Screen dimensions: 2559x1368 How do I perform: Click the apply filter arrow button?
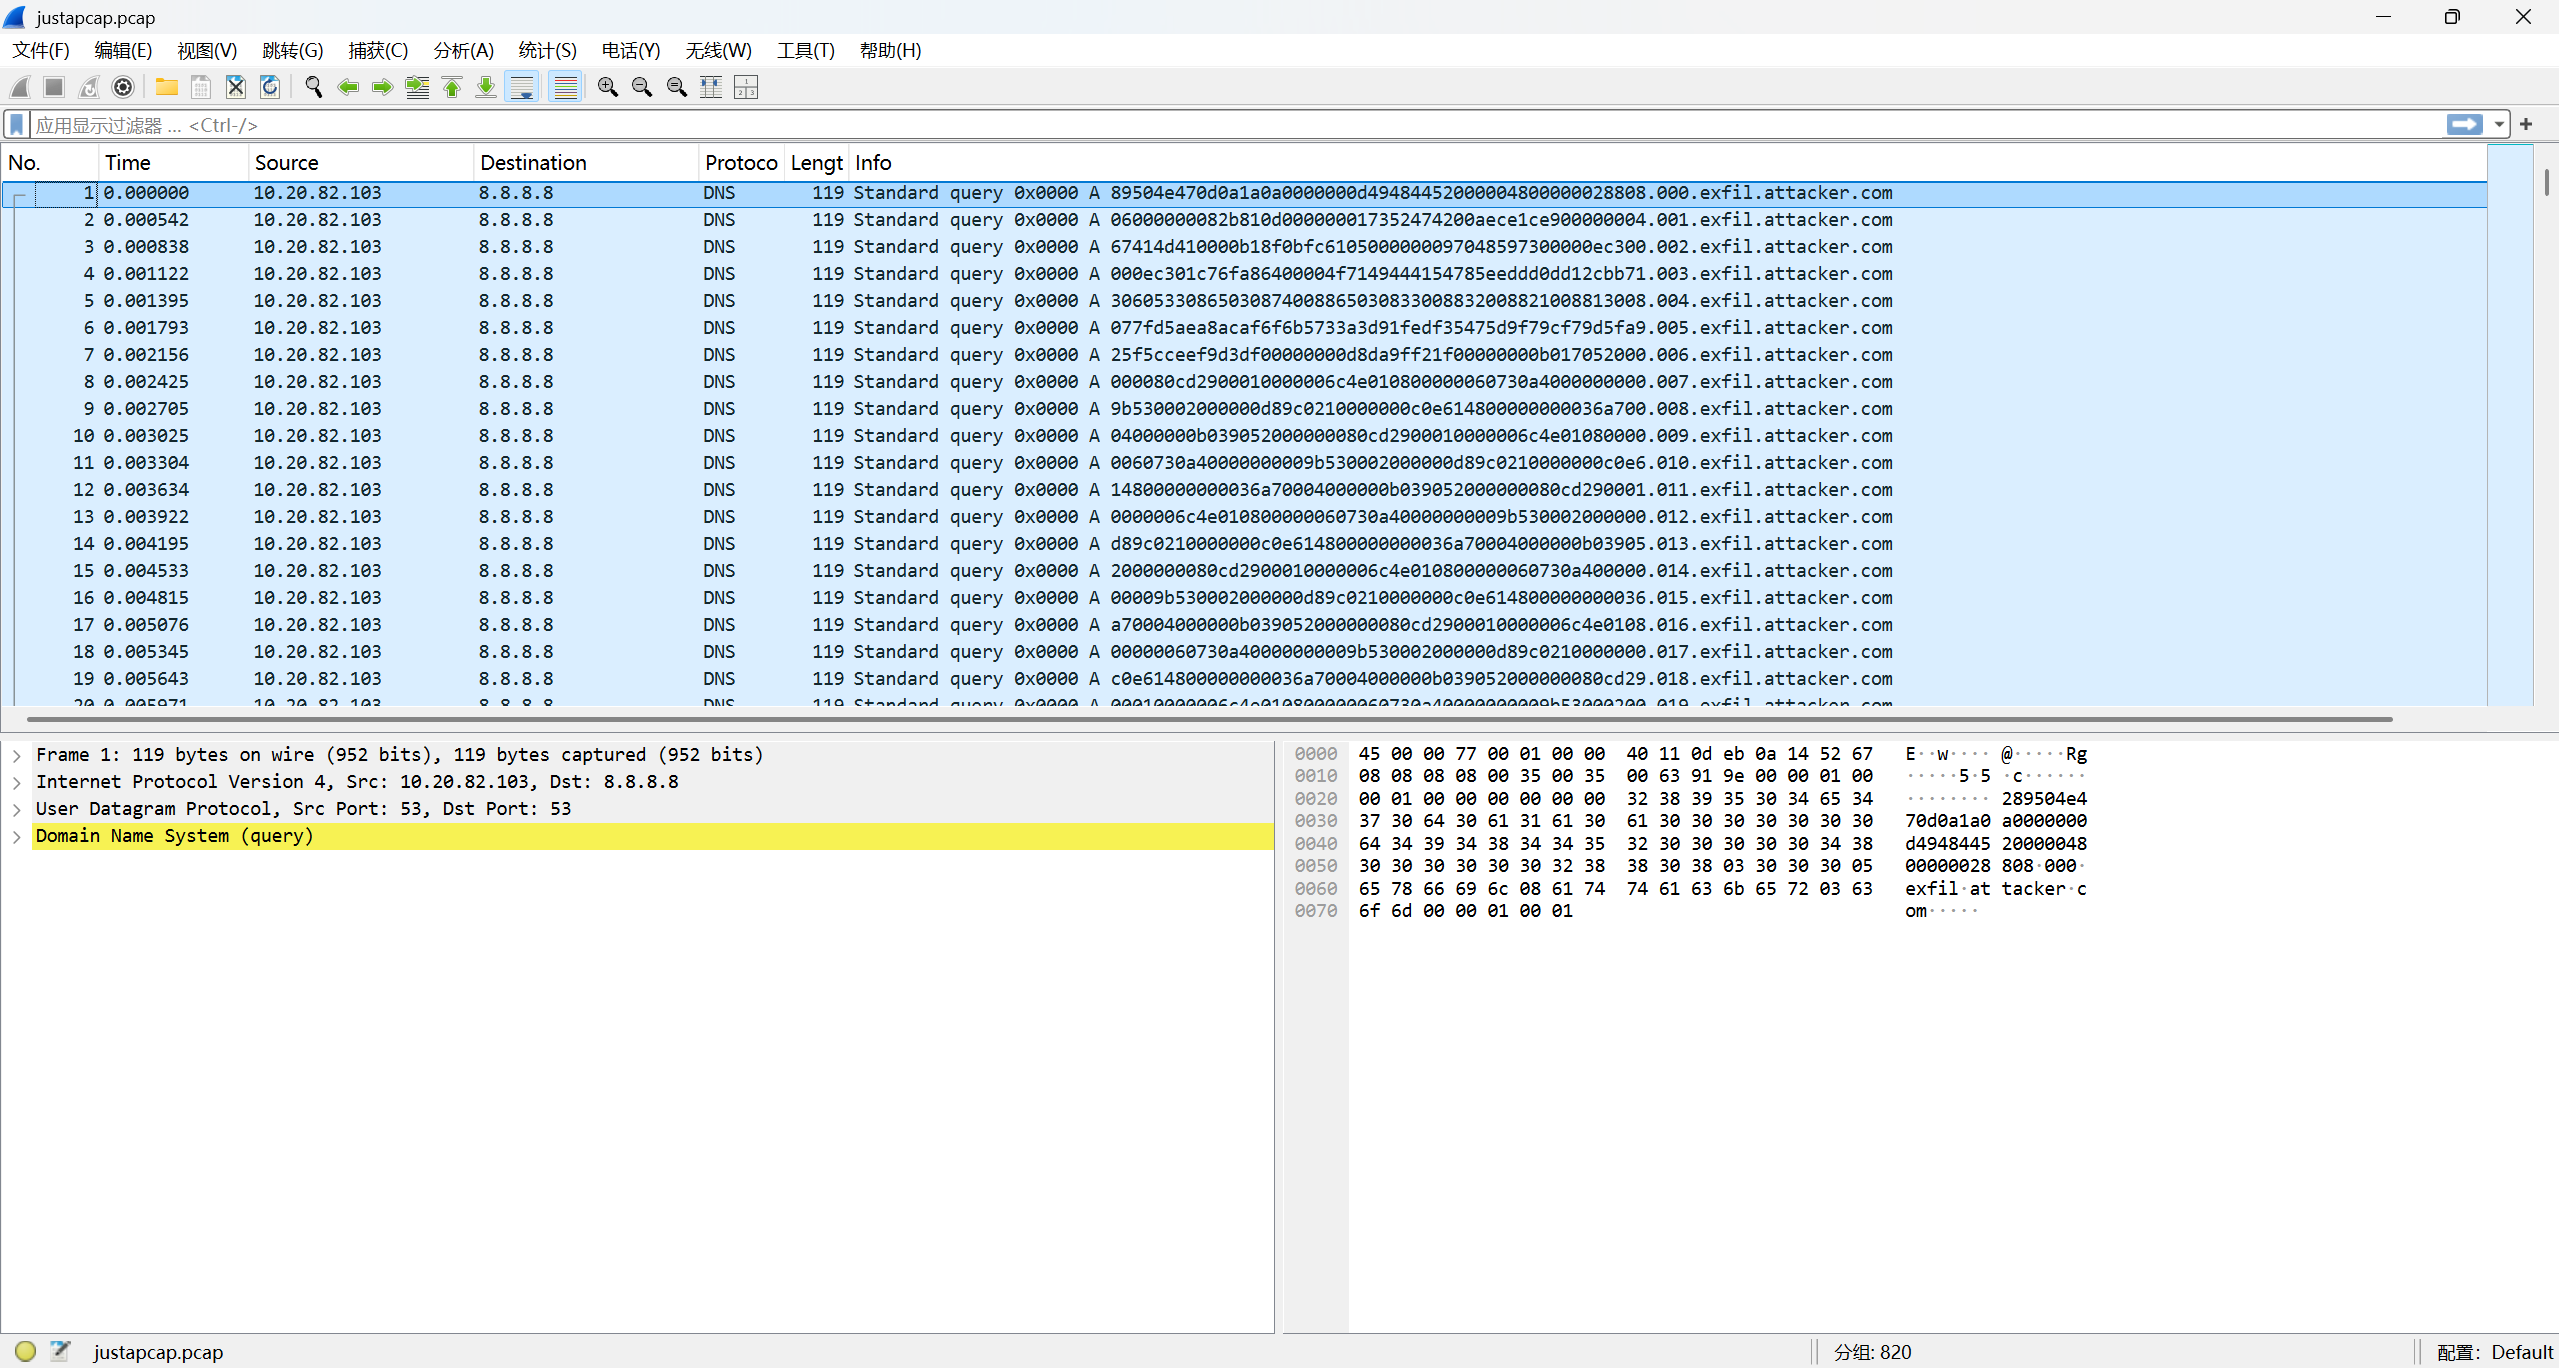[2464, 125]
